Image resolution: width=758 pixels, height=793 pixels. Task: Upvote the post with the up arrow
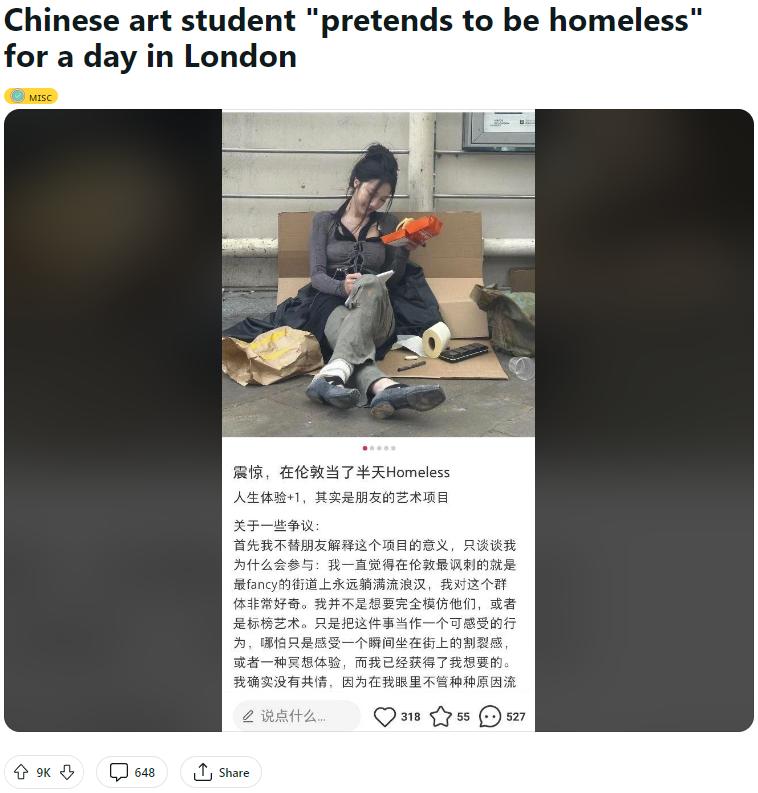21,772
